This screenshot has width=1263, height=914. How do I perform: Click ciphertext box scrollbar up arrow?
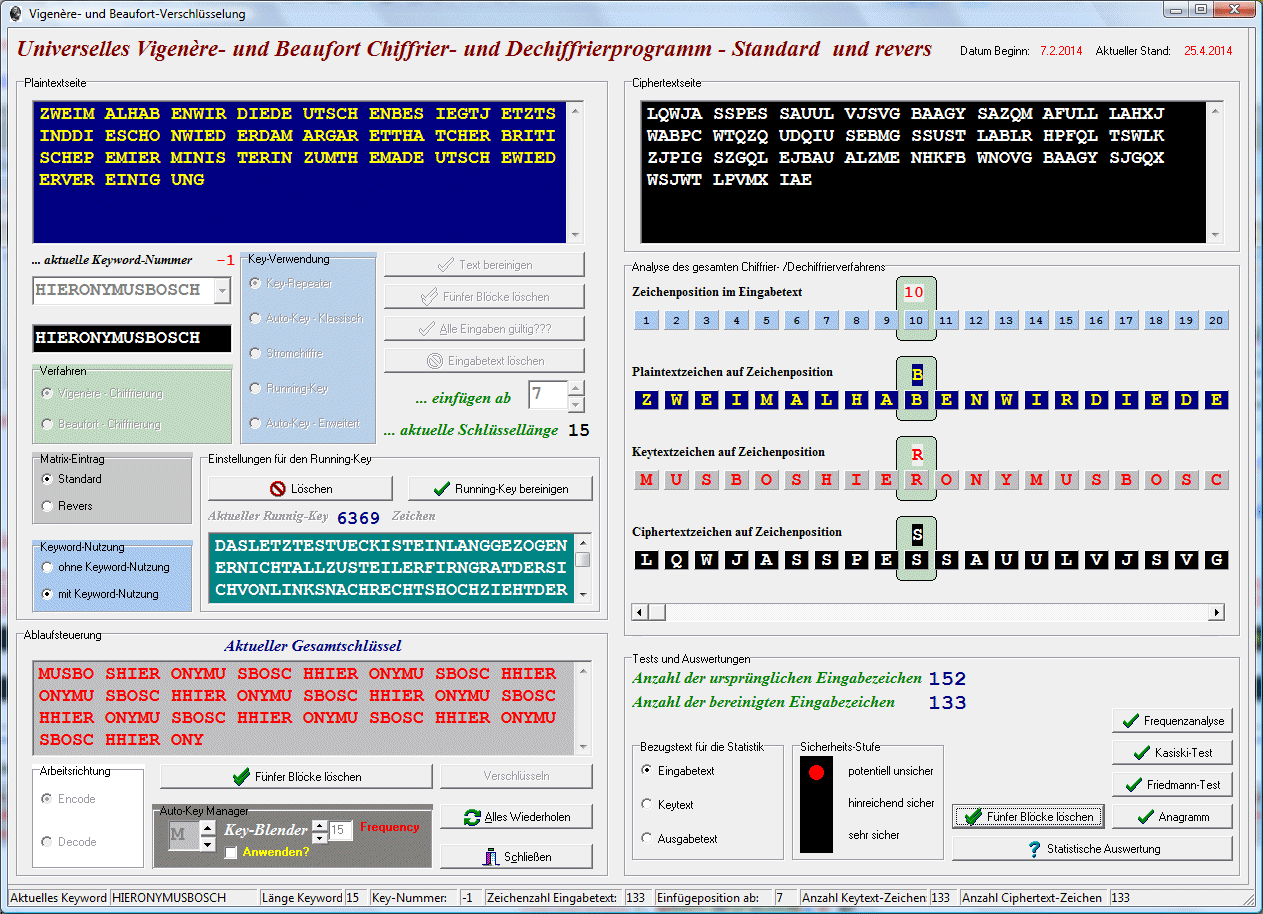1215,109
